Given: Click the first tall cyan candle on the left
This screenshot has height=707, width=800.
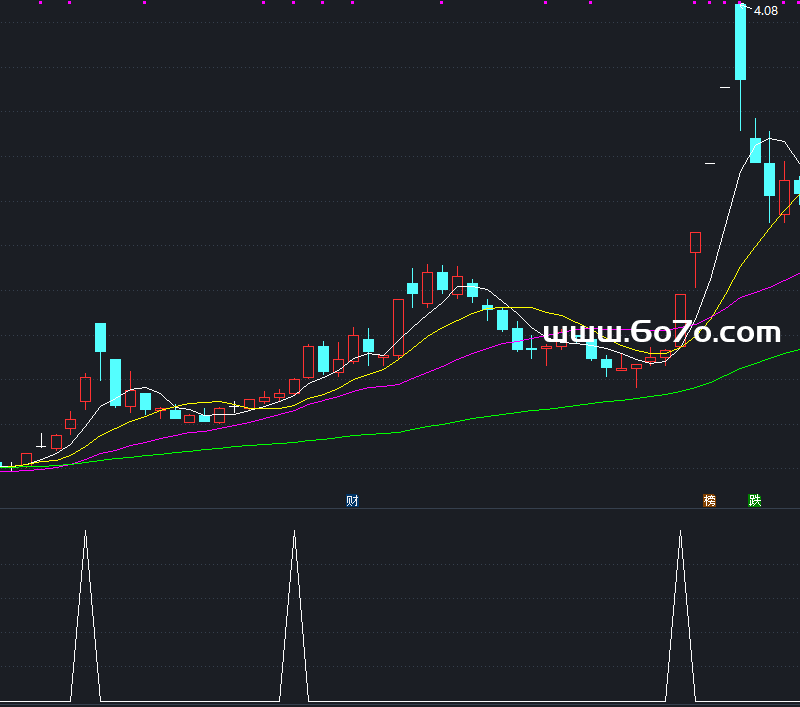Looking at the screenshot, I should [x=100, y=337].
